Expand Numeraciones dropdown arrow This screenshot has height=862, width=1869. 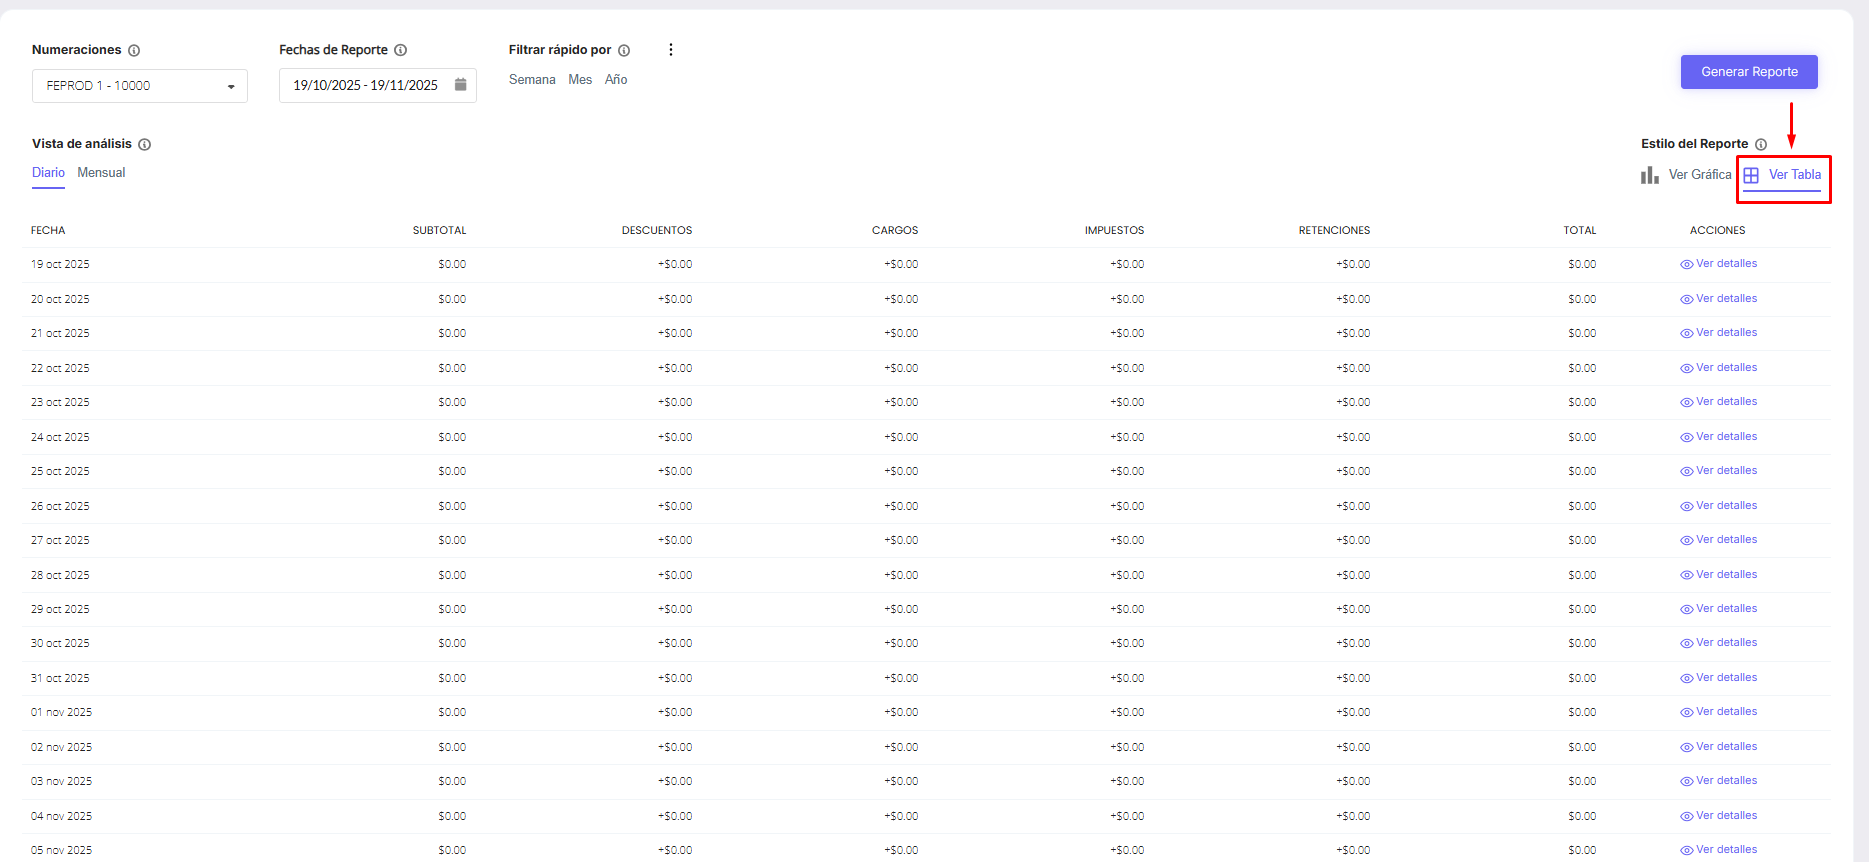click(231, 87)
